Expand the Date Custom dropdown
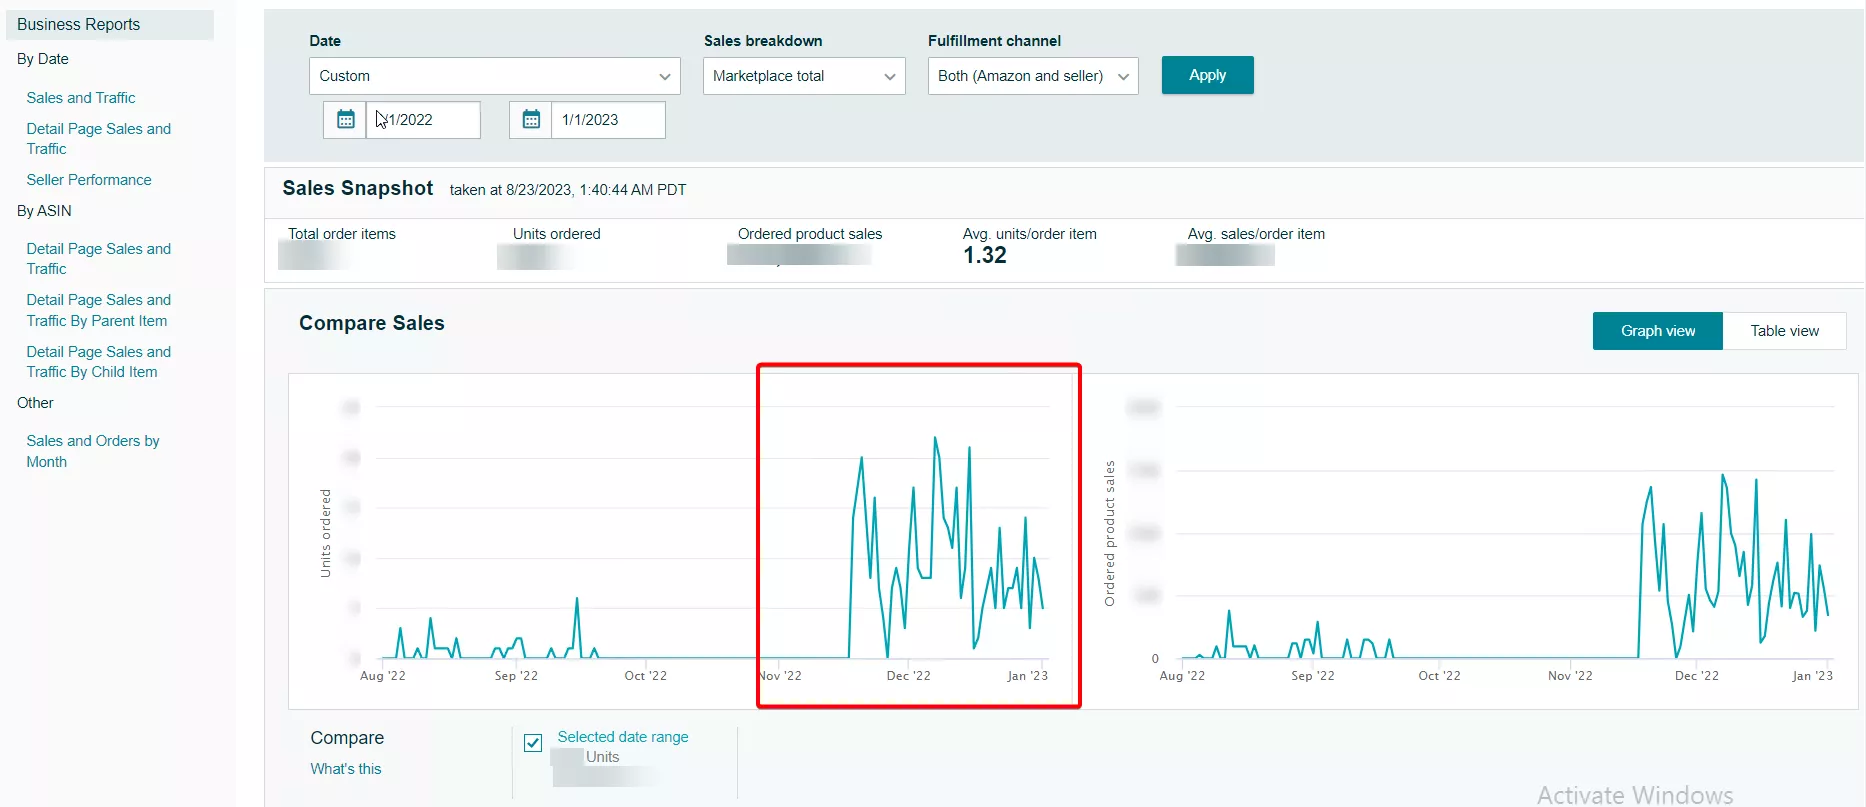Image resolution: width=1866 pixels, height=807 pixels. pyautogui.click(x=495, y=76)
